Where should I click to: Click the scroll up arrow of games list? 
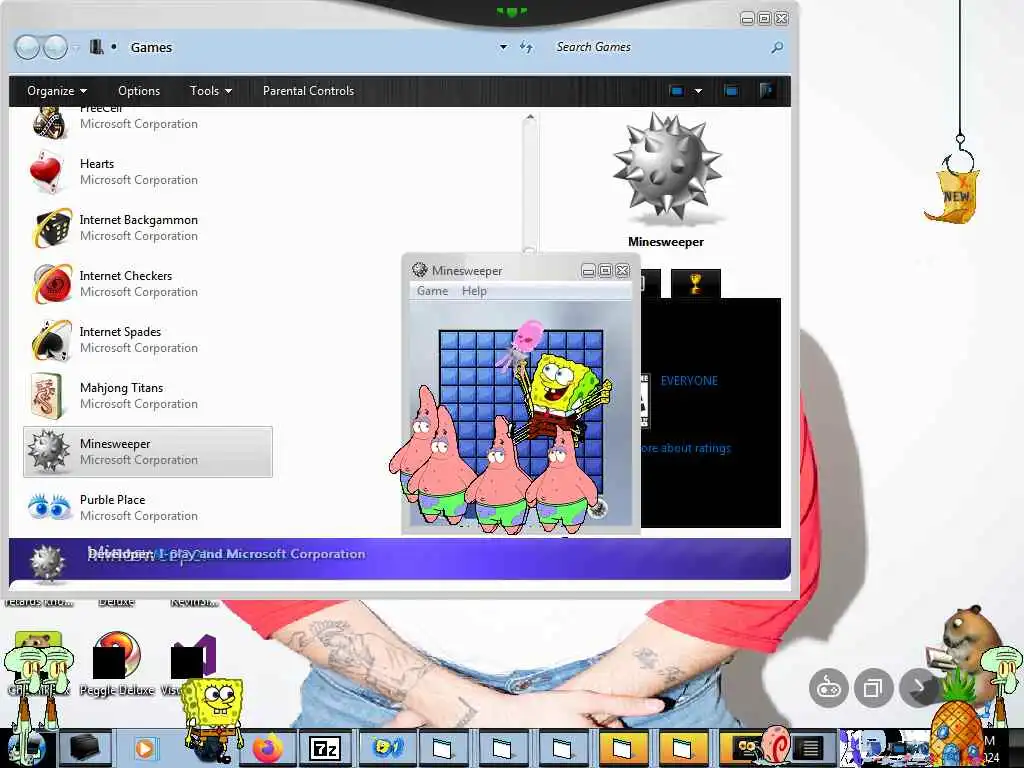pos(530,118)
